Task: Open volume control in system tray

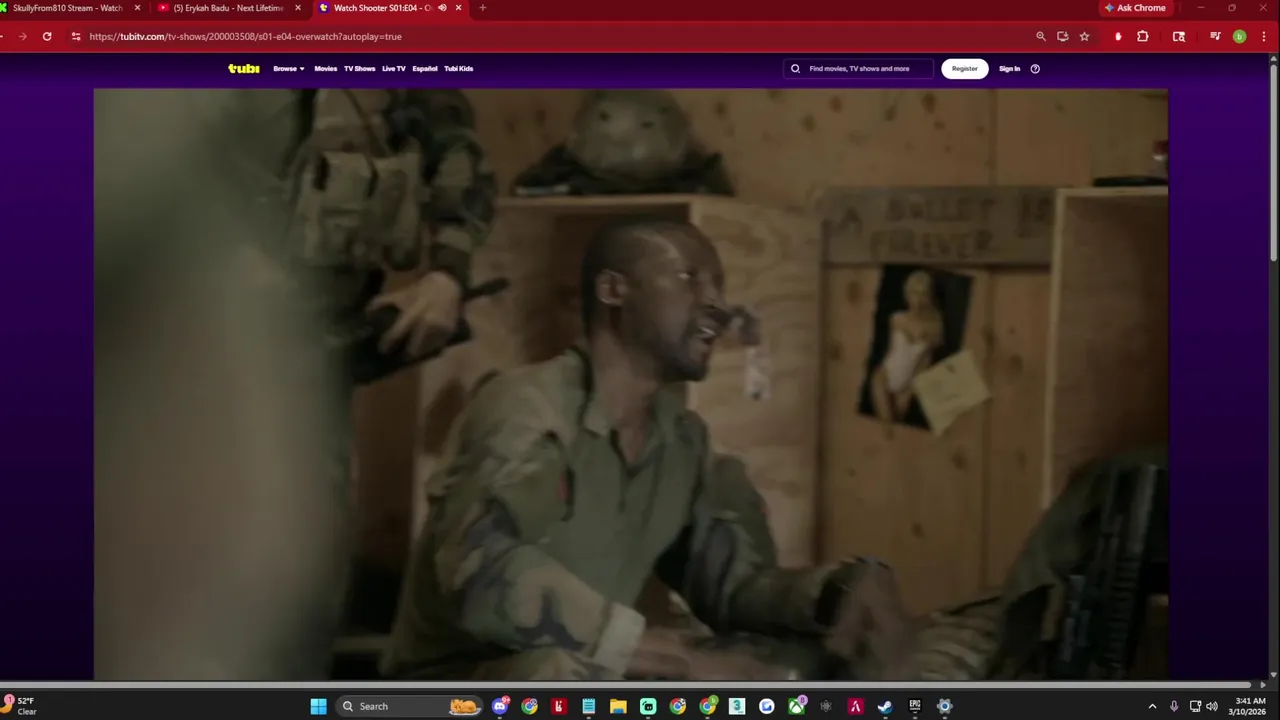Action: coord(1212,706)
